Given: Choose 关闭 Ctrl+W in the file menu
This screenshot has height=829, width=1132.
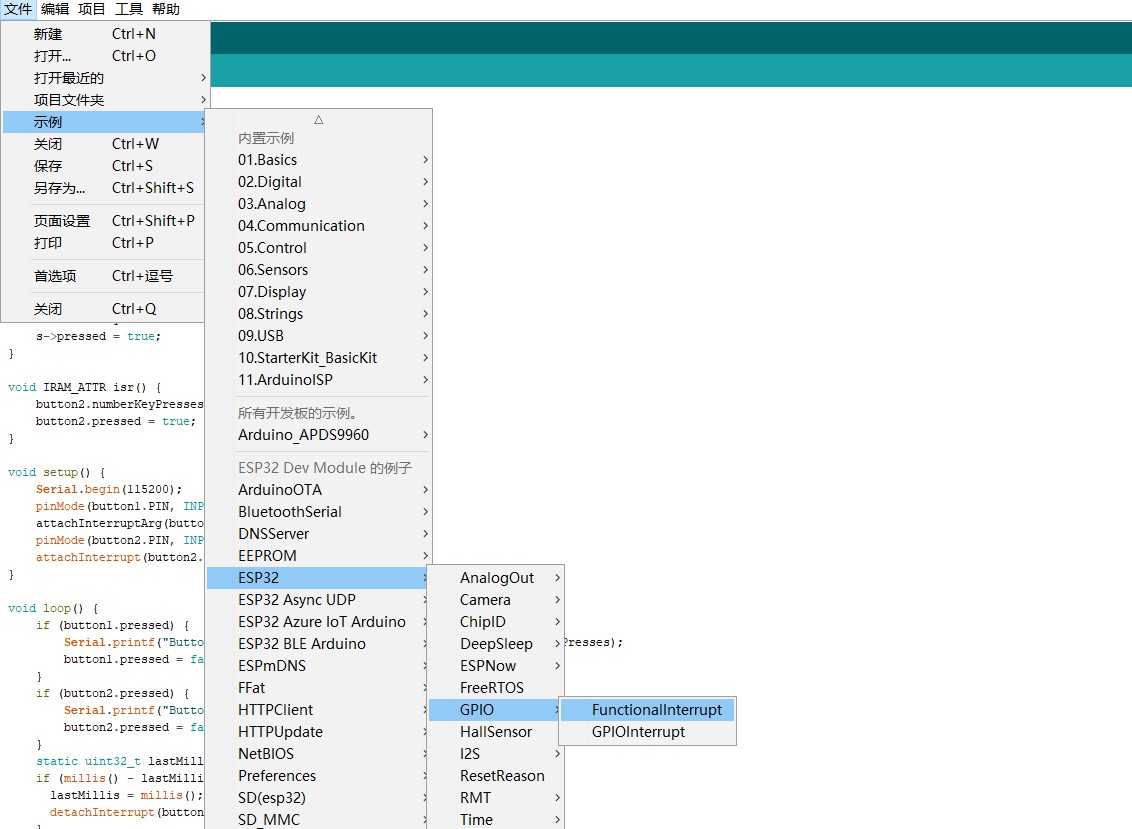Looking at the screenshot, I should coord(105,144).
